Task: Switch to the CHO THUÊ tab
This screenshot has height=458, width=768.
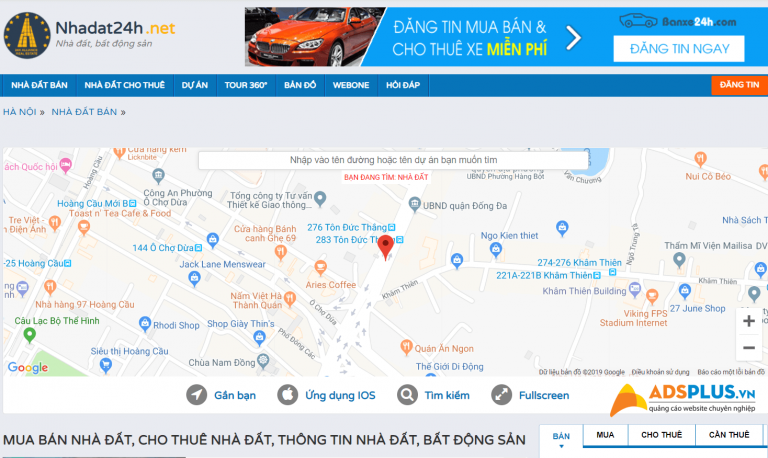Action: pyautogui.click(x=661, y=435)
